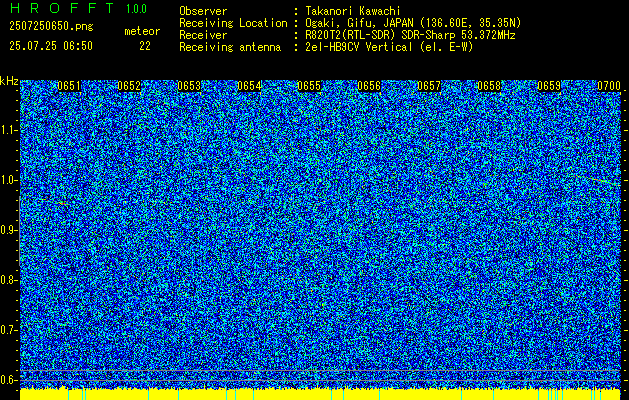
Task: Click the 0654 time marker
Action: [x=249, y=86]
